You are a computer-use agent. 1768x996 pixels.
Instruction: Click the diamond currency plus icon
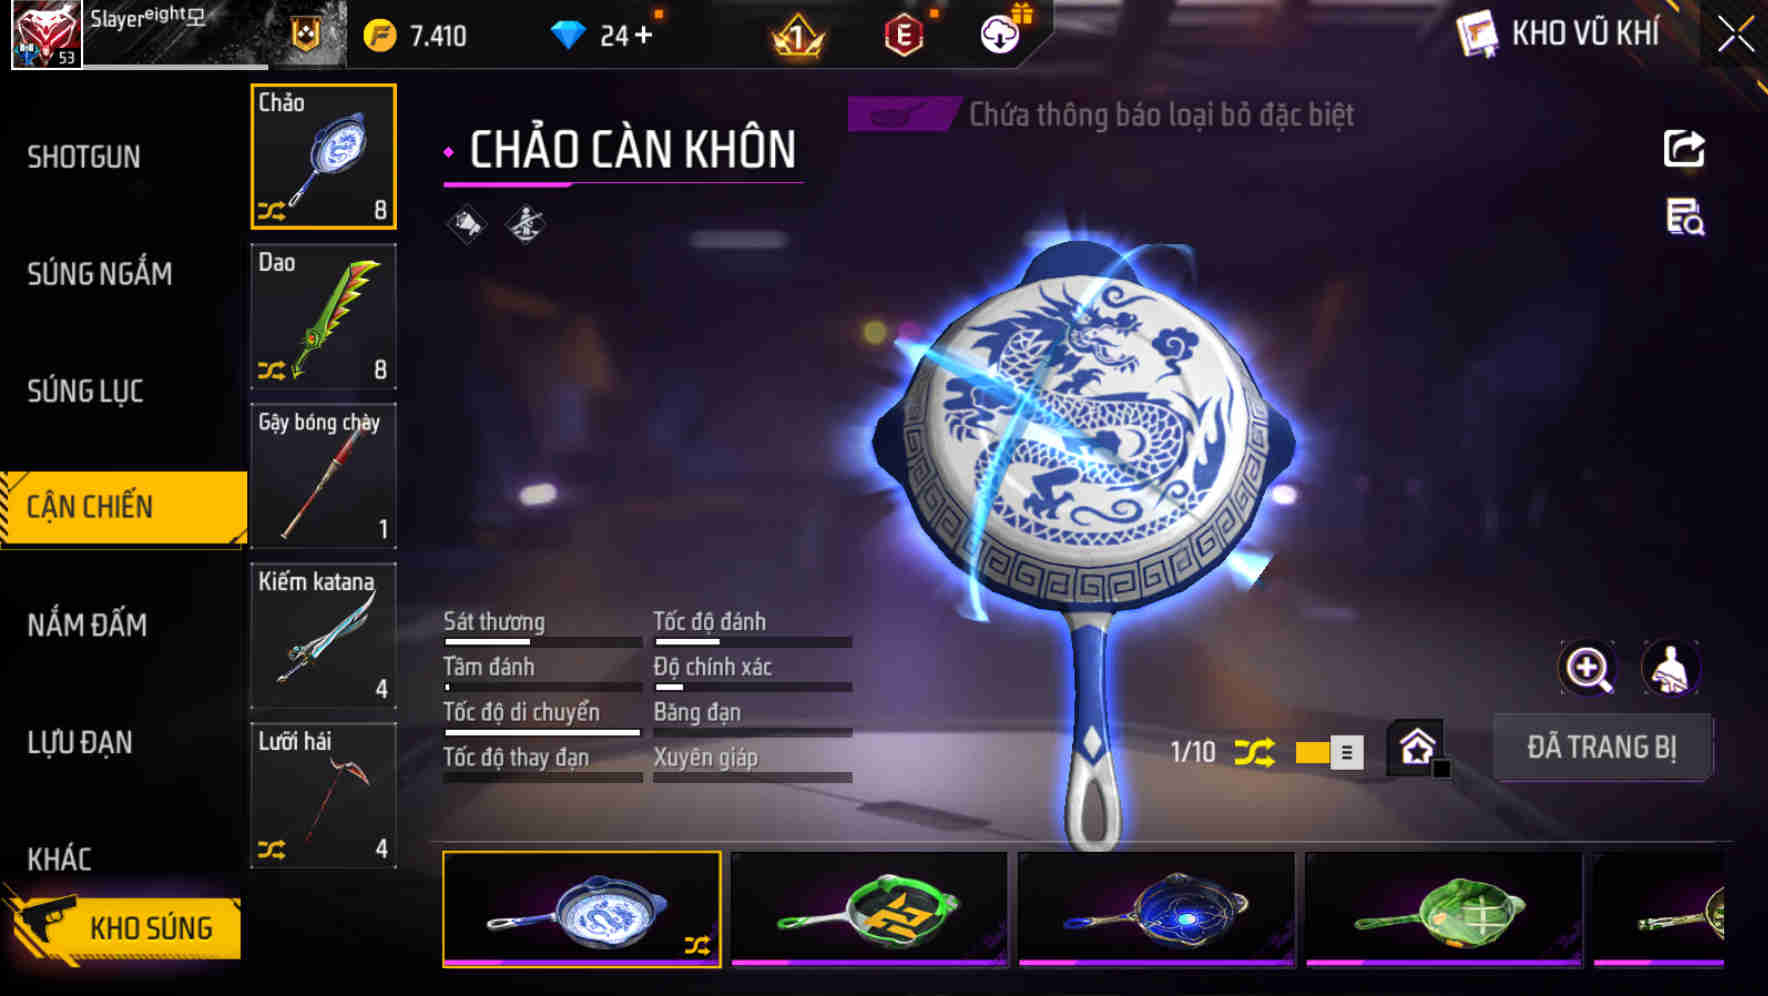(643, 36)
